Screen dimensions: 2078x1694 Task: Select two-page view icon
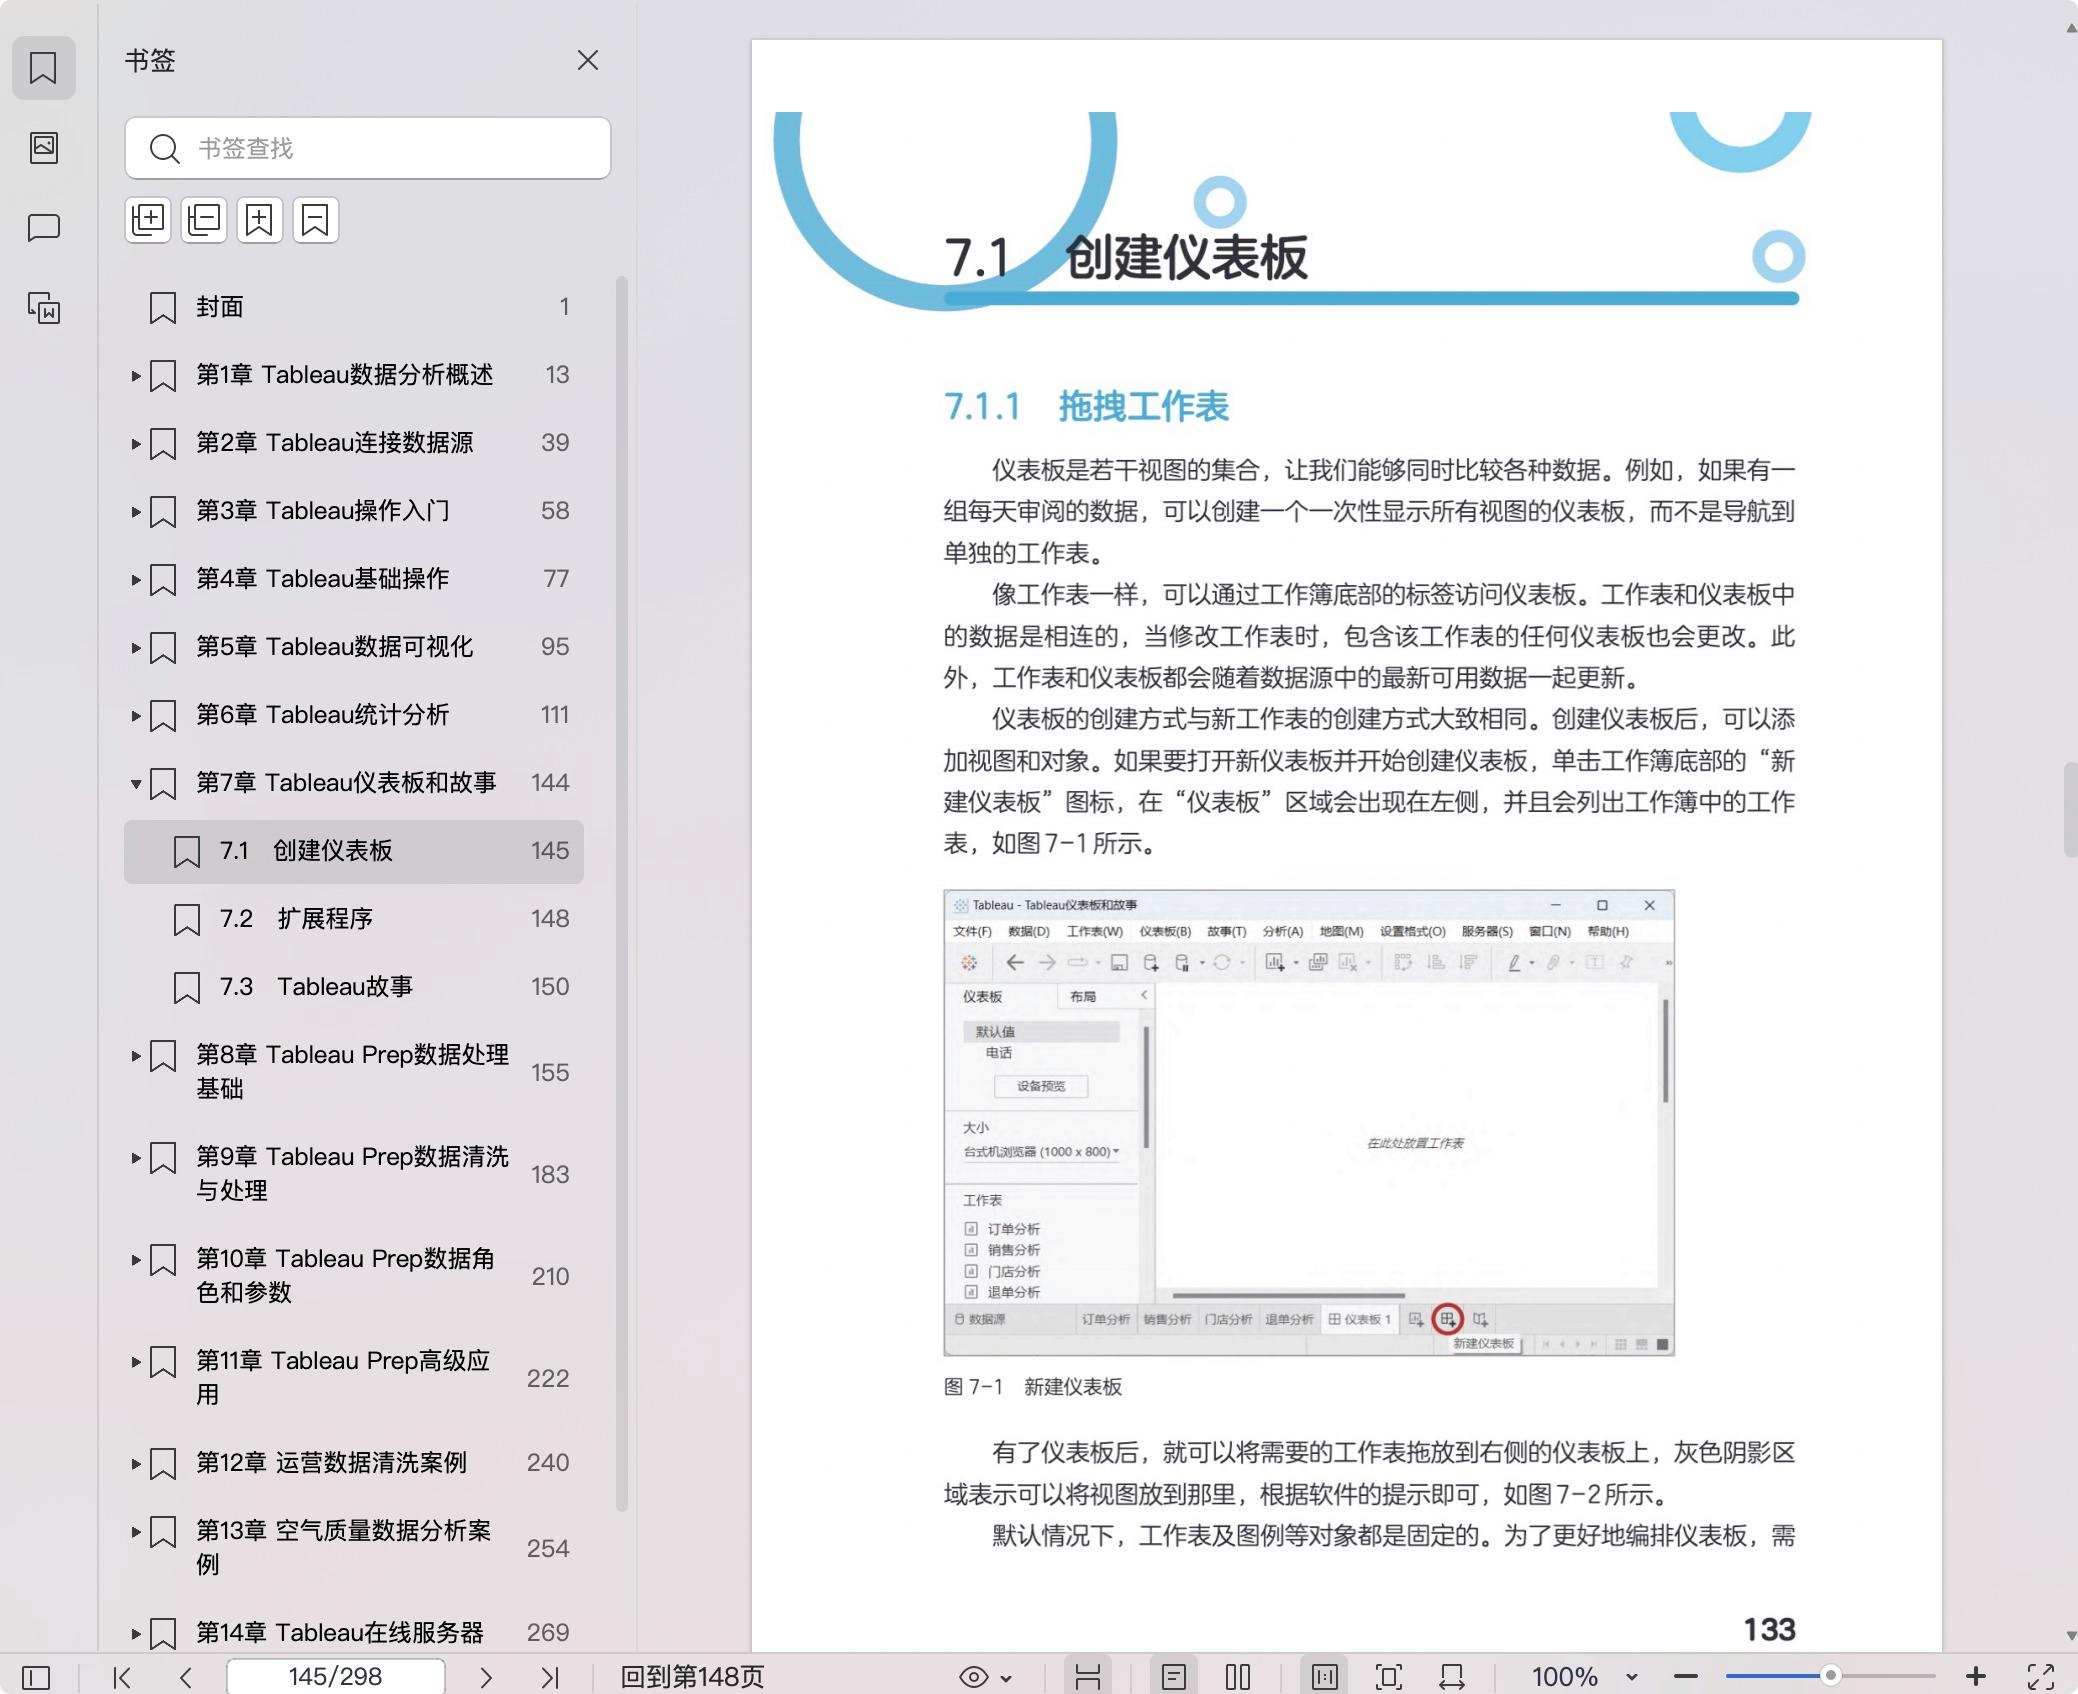pos(1238,1677)
